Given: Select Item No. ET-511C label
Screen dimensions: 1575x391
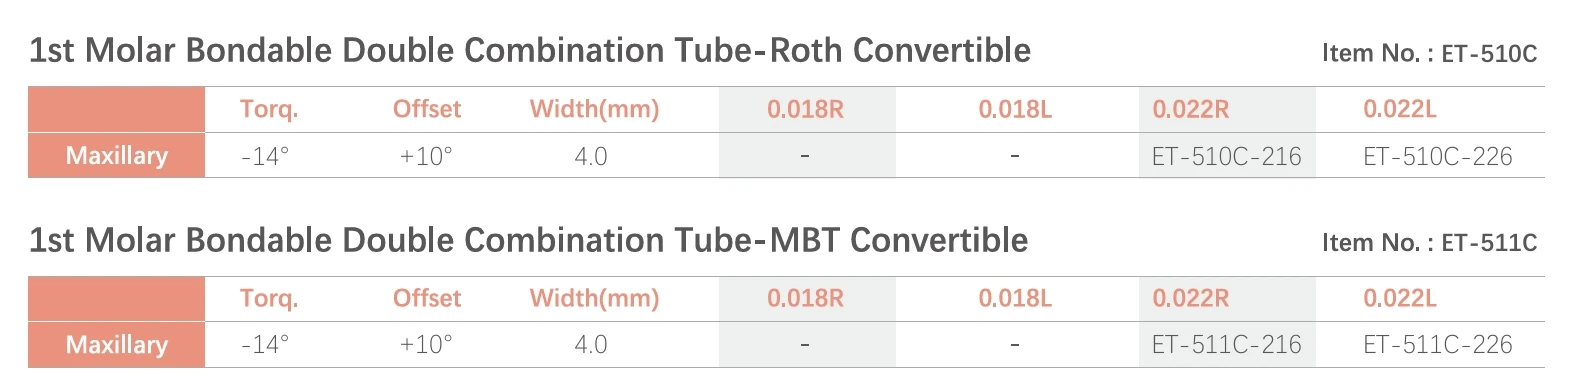Looking at the screenshot, I should coord(1429,242).
